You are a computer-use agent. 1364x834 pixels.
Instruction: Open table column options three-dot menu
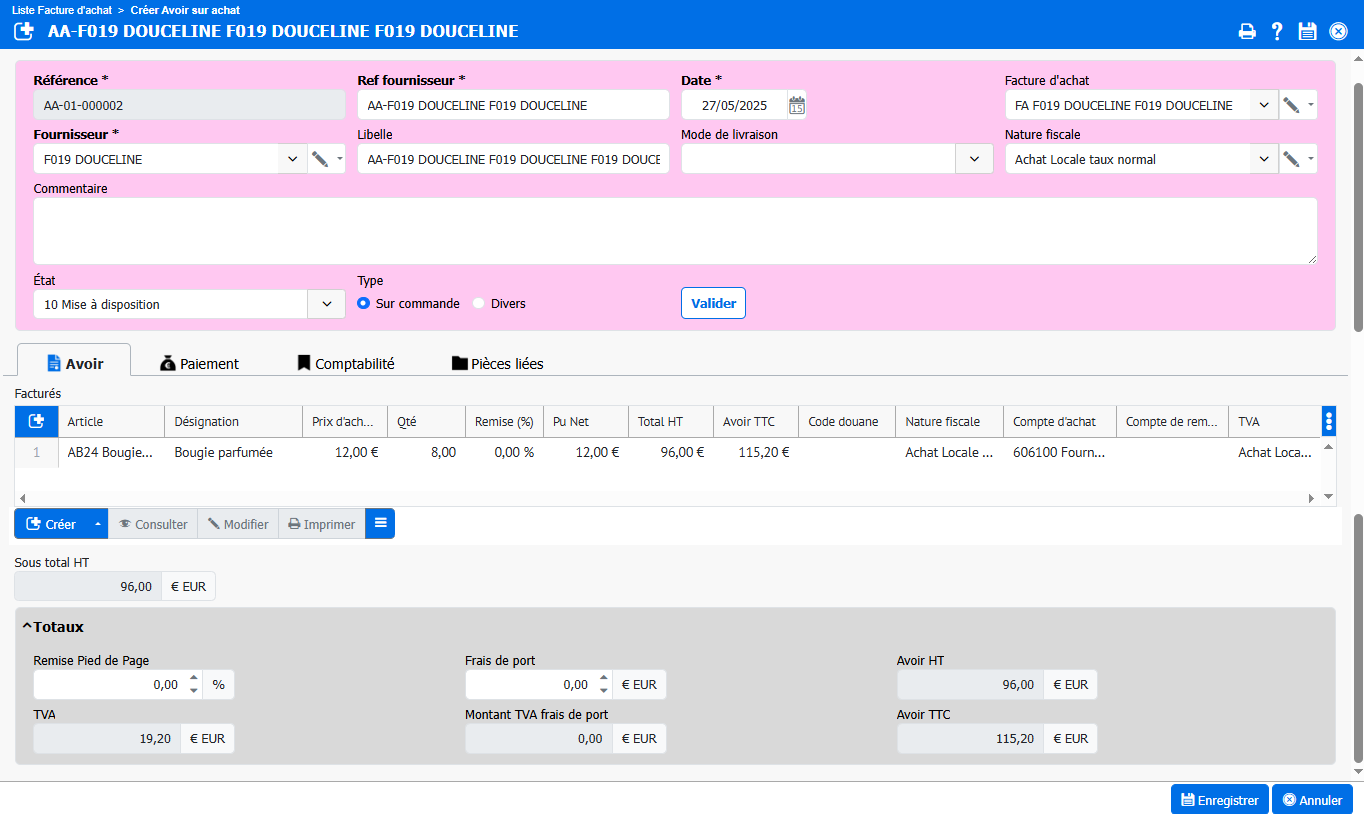[x=1328, y=422]
